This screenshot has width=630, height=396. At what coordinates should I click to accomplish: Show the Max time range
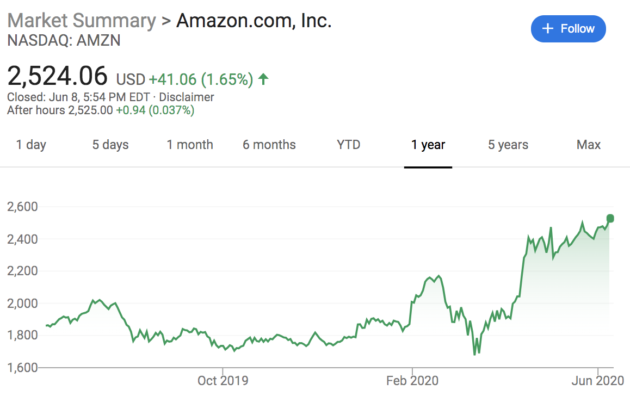click(589, 145)
